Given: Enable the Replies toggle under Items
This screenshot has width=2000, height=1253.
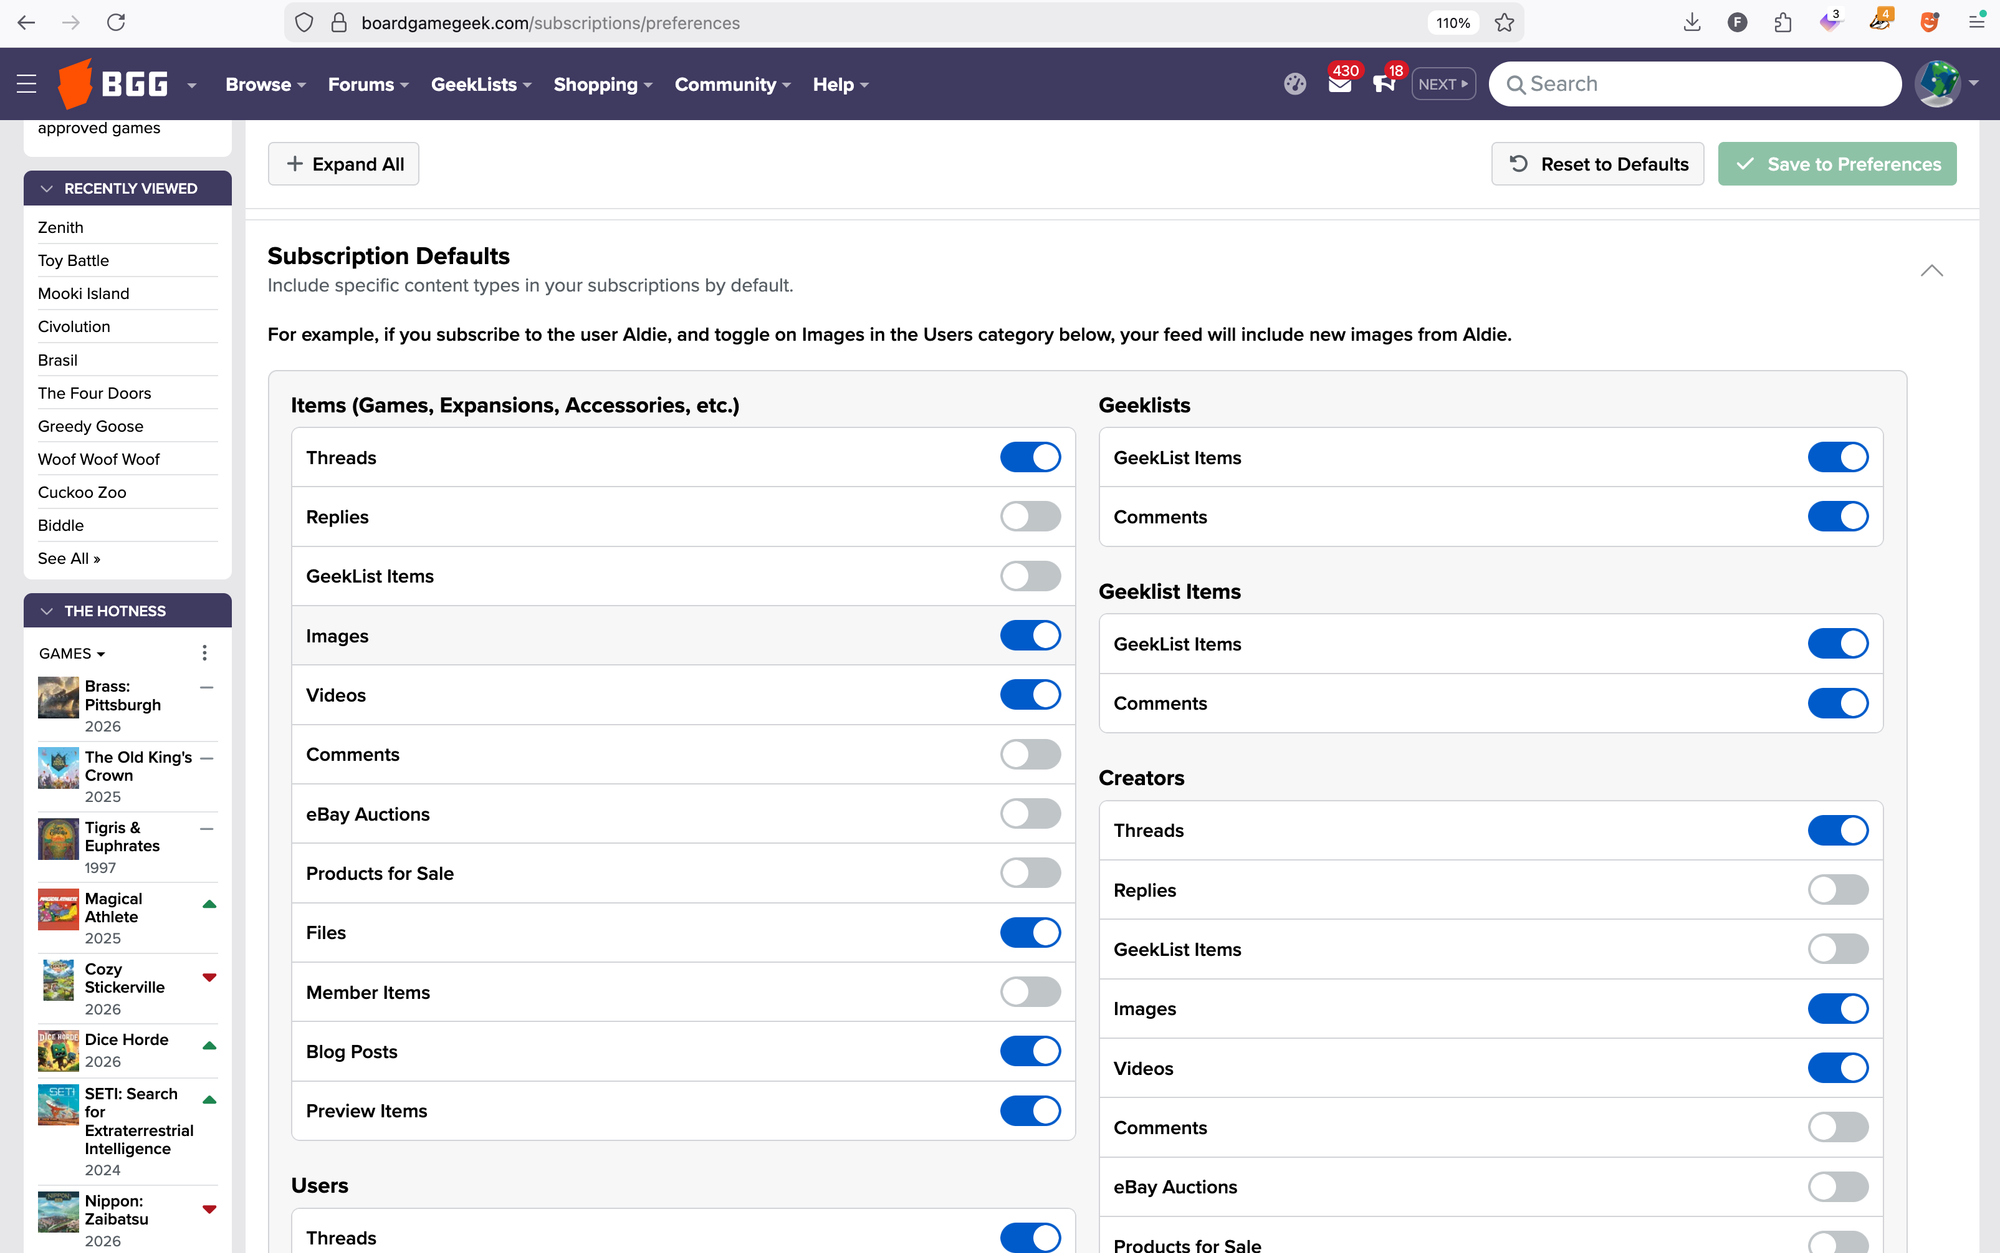Looking at the screenshot, I should [x=1030, y=516].
